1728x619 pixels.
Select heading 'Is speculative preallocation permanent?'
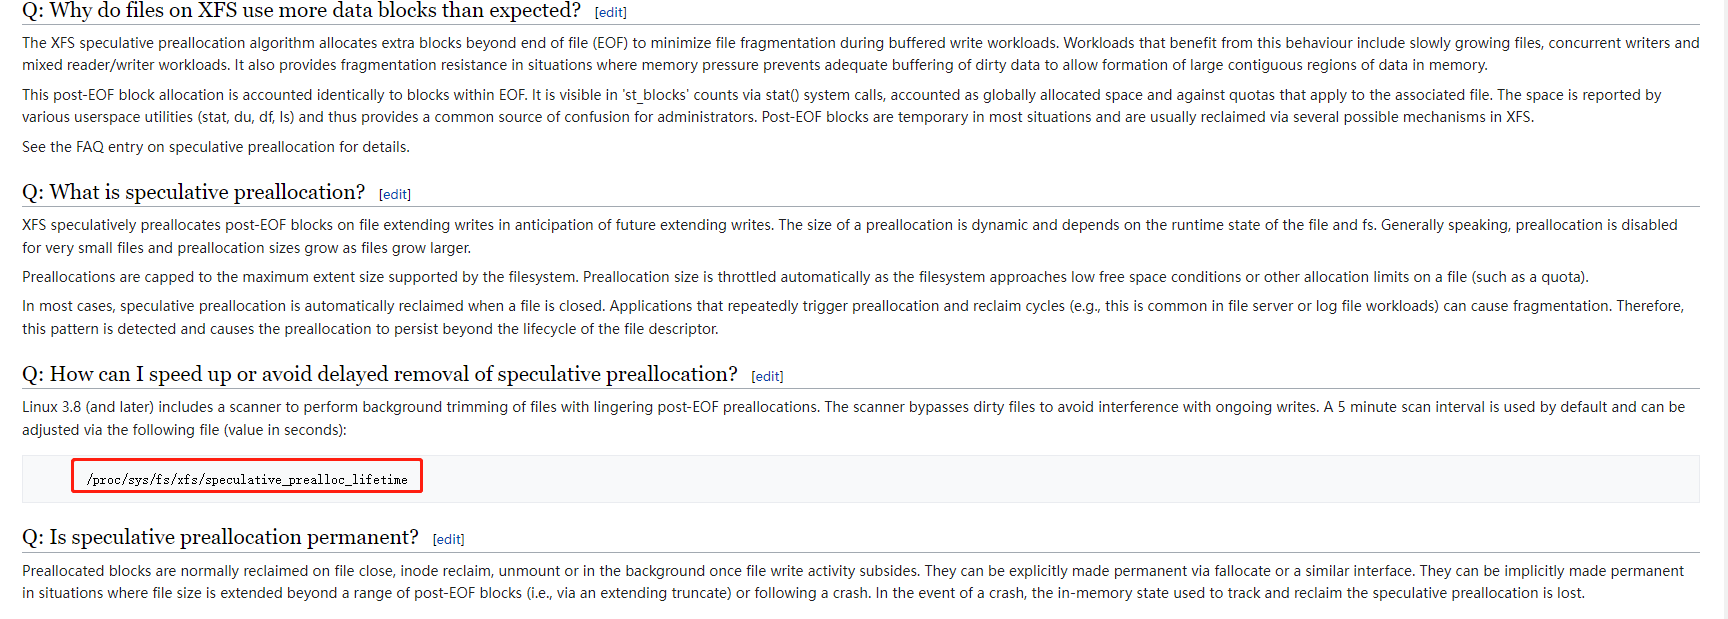pos(220,537)
